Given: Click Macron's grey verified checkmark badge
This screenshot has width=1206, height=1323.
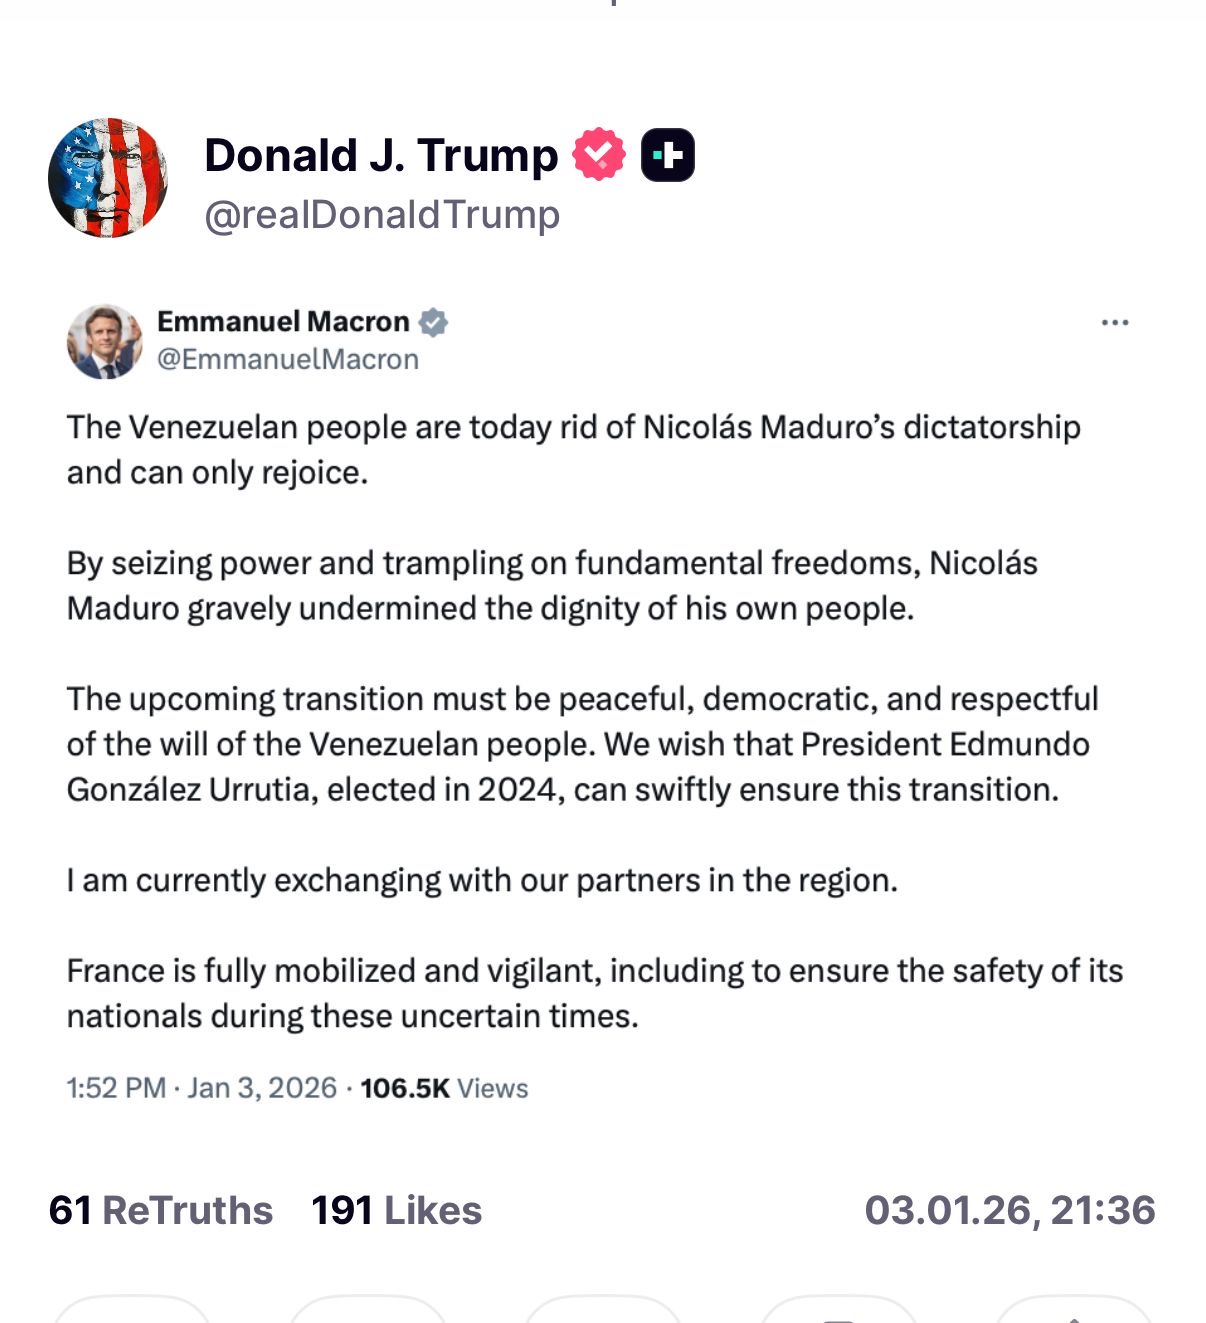Looking at the screenshot, I should point(433,322).
